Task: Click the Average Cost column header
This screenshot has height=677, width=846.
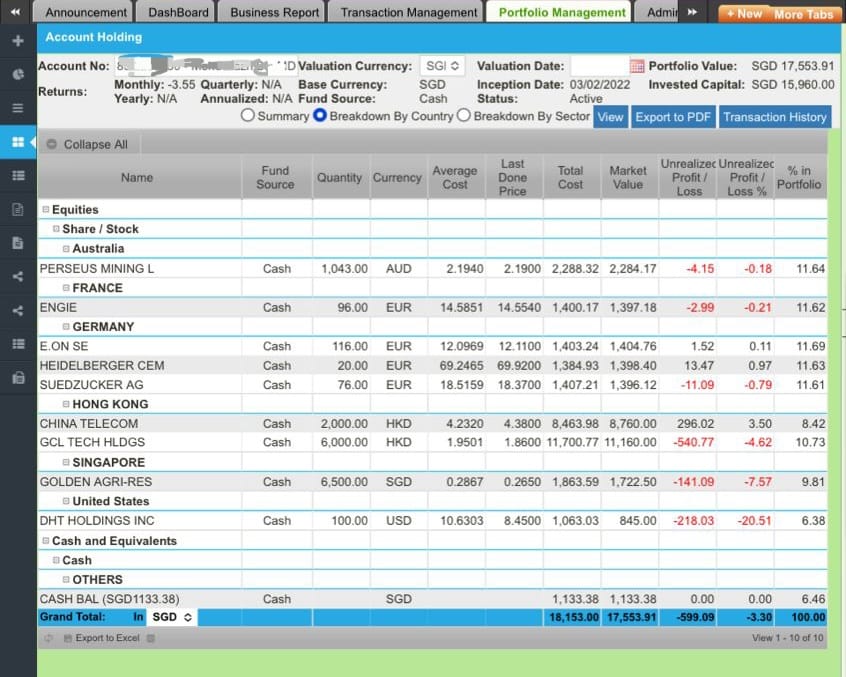Action: [456, 177]
